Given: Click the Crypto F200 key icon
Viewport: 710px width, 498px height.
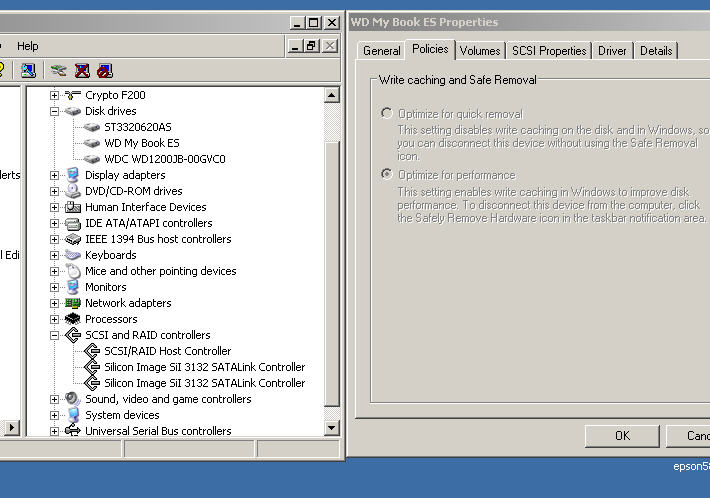Looking at the screenshot, I should point(72,95).
